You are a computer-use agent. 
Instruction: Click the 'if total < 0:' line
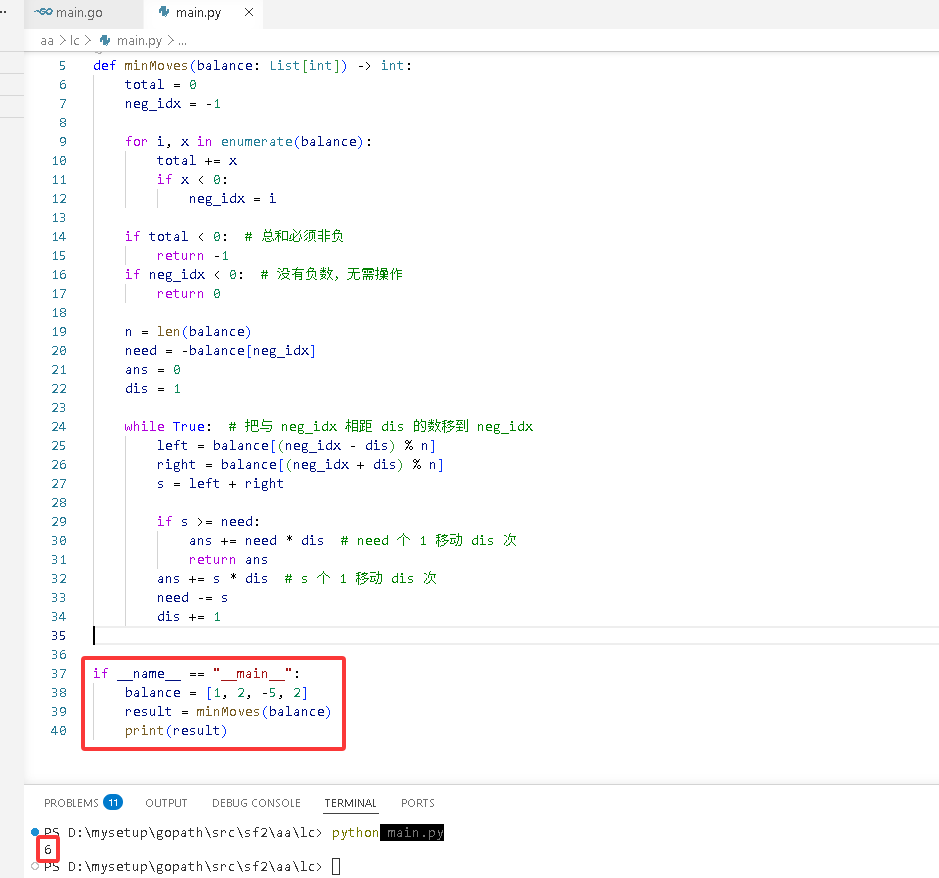pyautogui.click(x=176, y=237)
